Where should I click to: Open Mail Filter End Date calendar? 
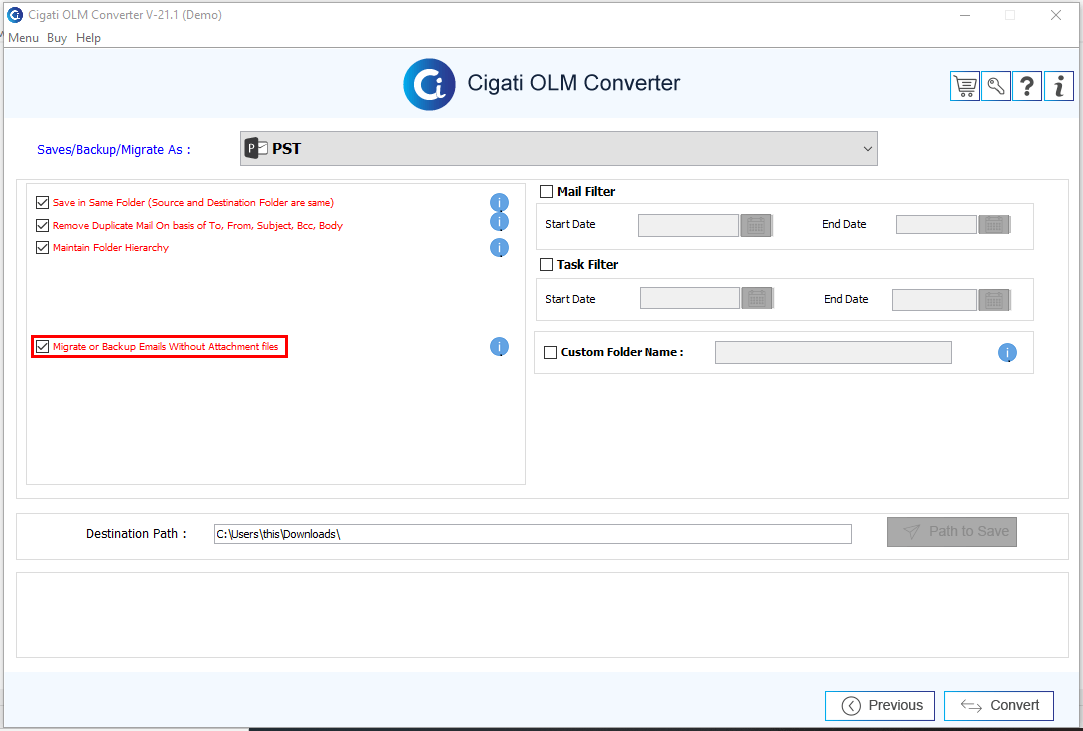tap(995, 225)
